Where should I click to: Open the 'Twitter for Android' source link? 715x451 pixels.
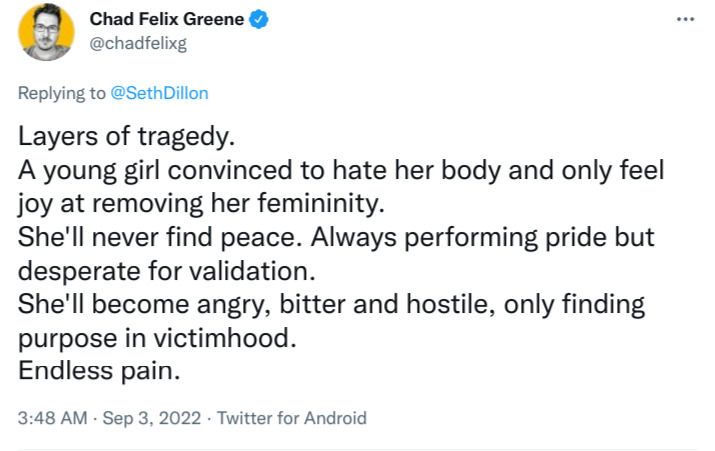tap(292, 418)
